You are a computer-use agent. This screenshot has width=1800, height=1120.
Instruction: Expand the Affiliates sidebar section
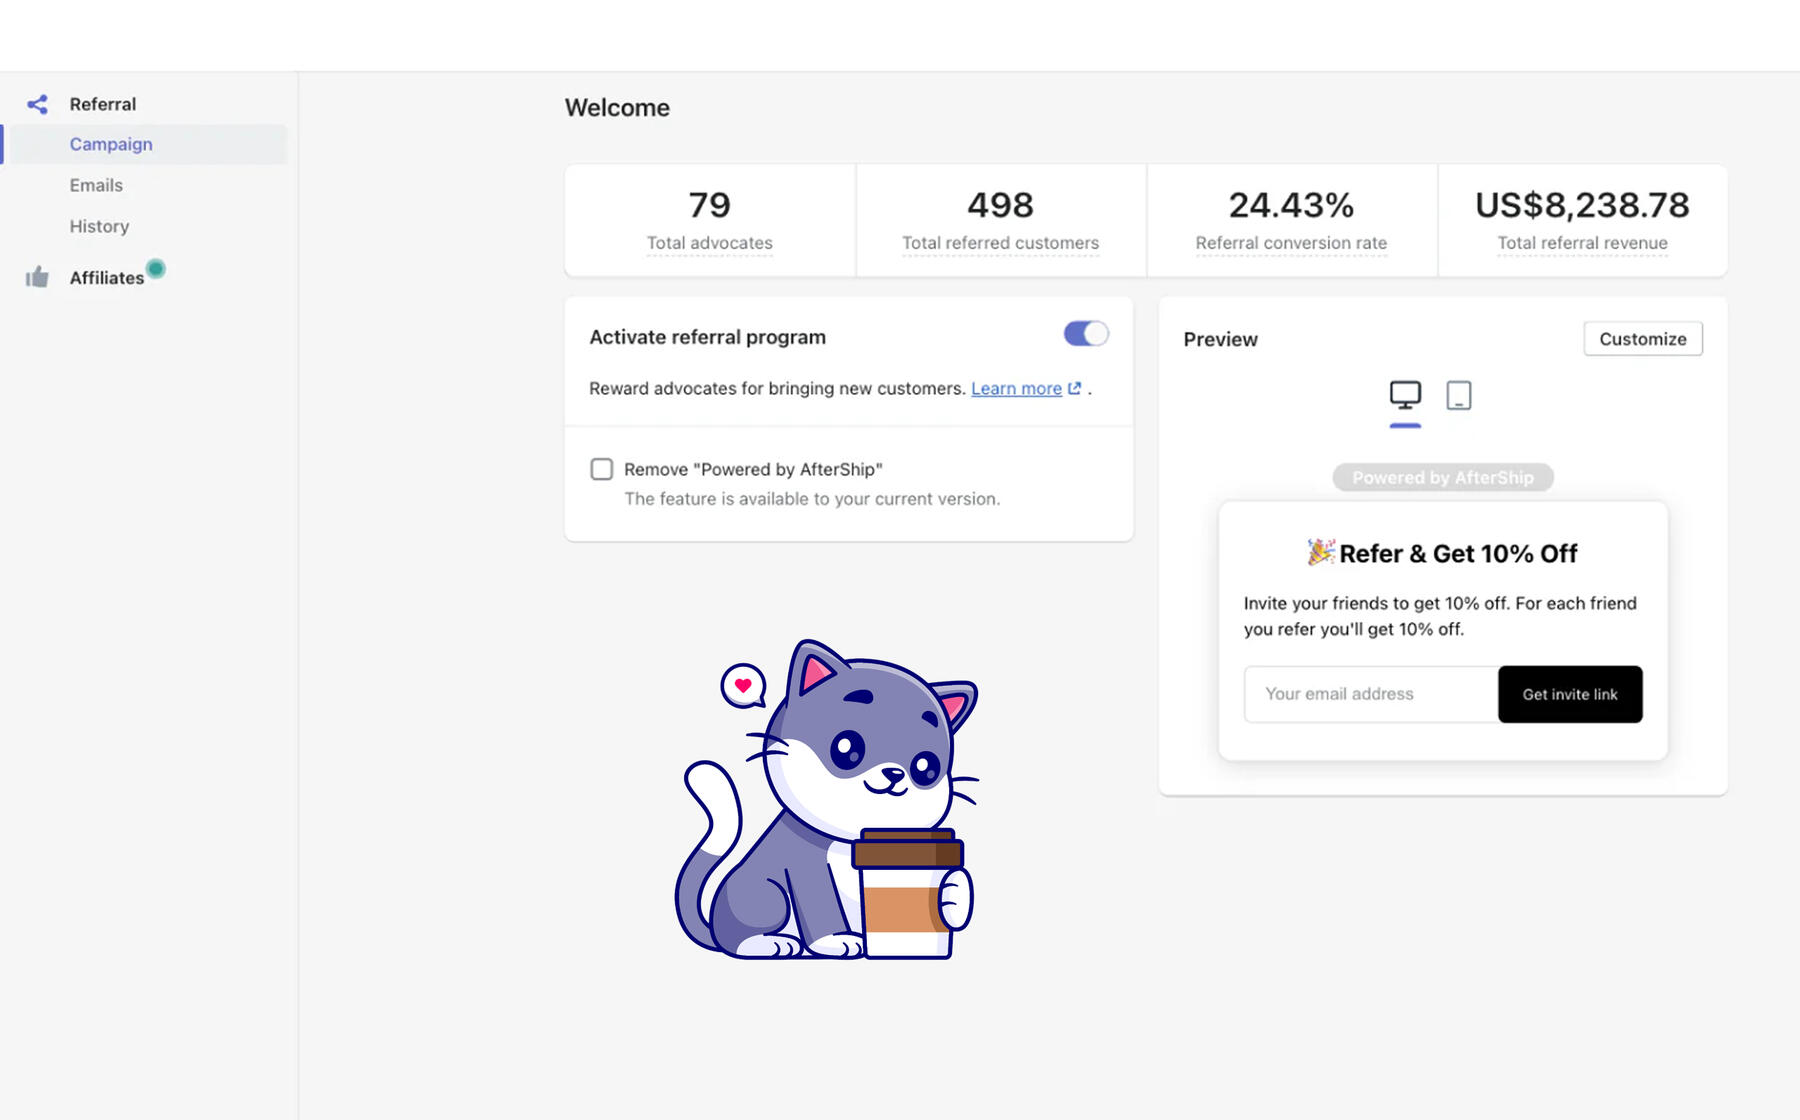click(x=107, y=278)
